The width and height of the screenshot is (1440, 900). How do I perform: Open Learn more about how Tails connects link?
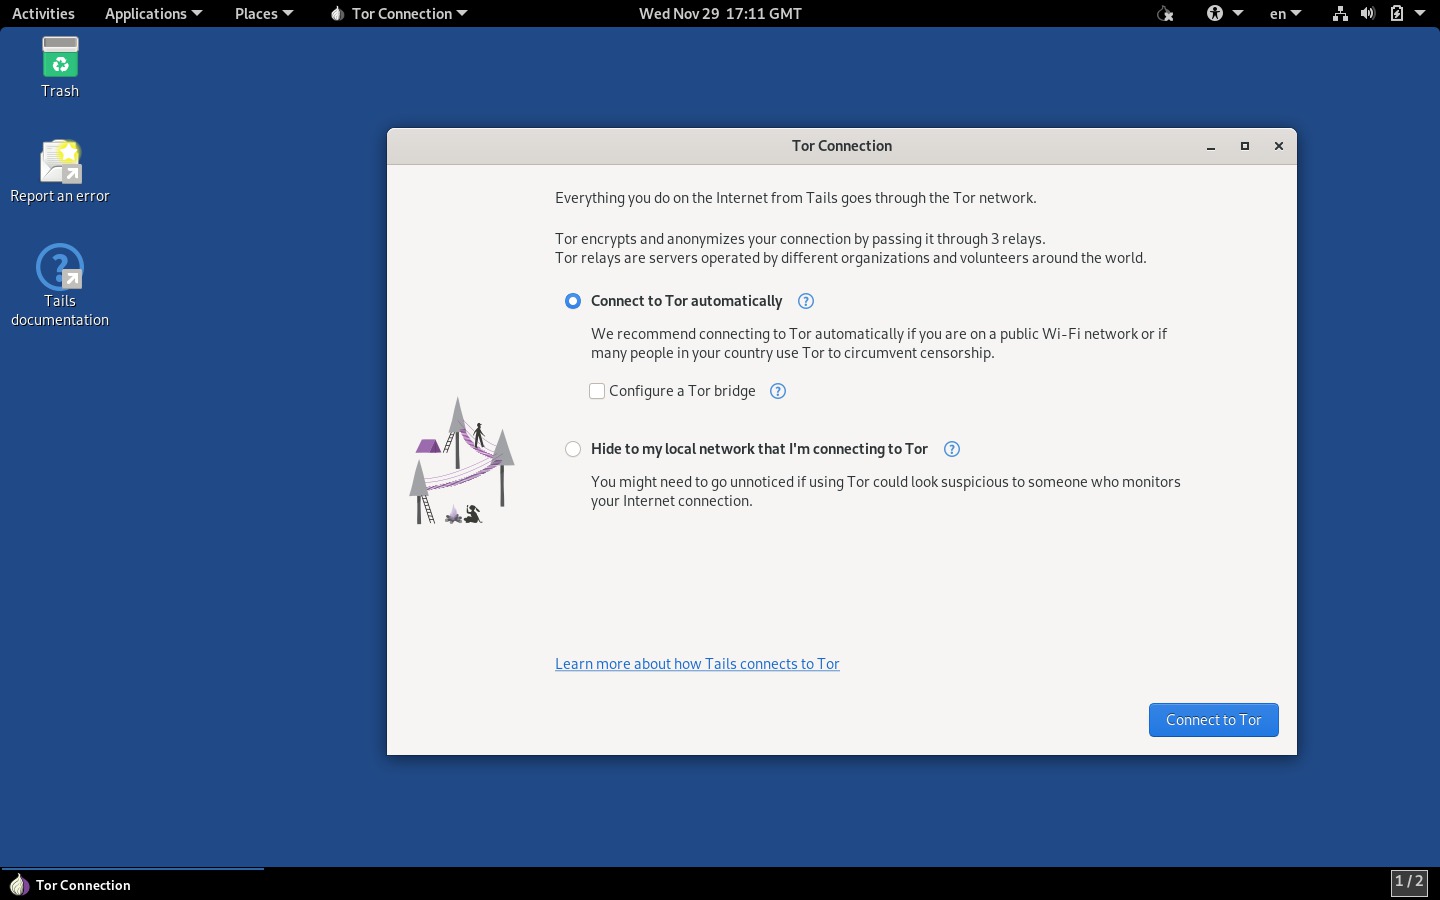(x=697, y=664)
